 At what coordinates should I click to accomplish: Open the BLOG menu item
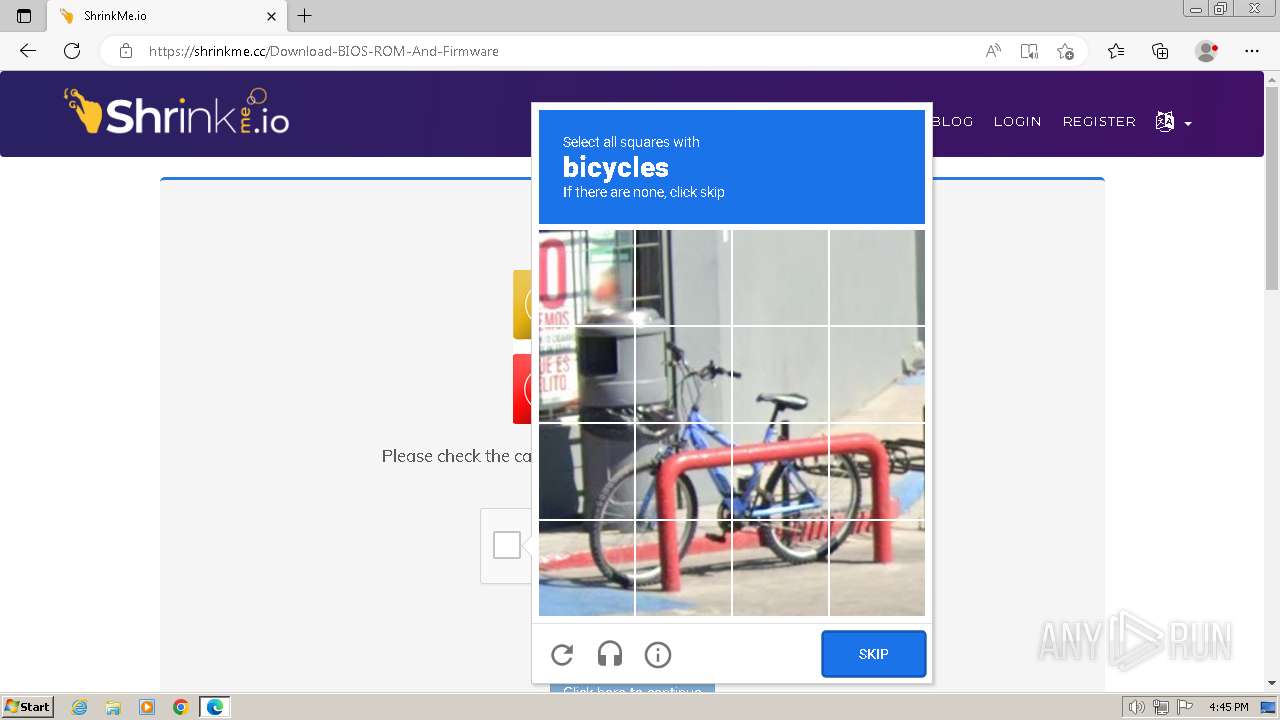(x=952, y=121)
